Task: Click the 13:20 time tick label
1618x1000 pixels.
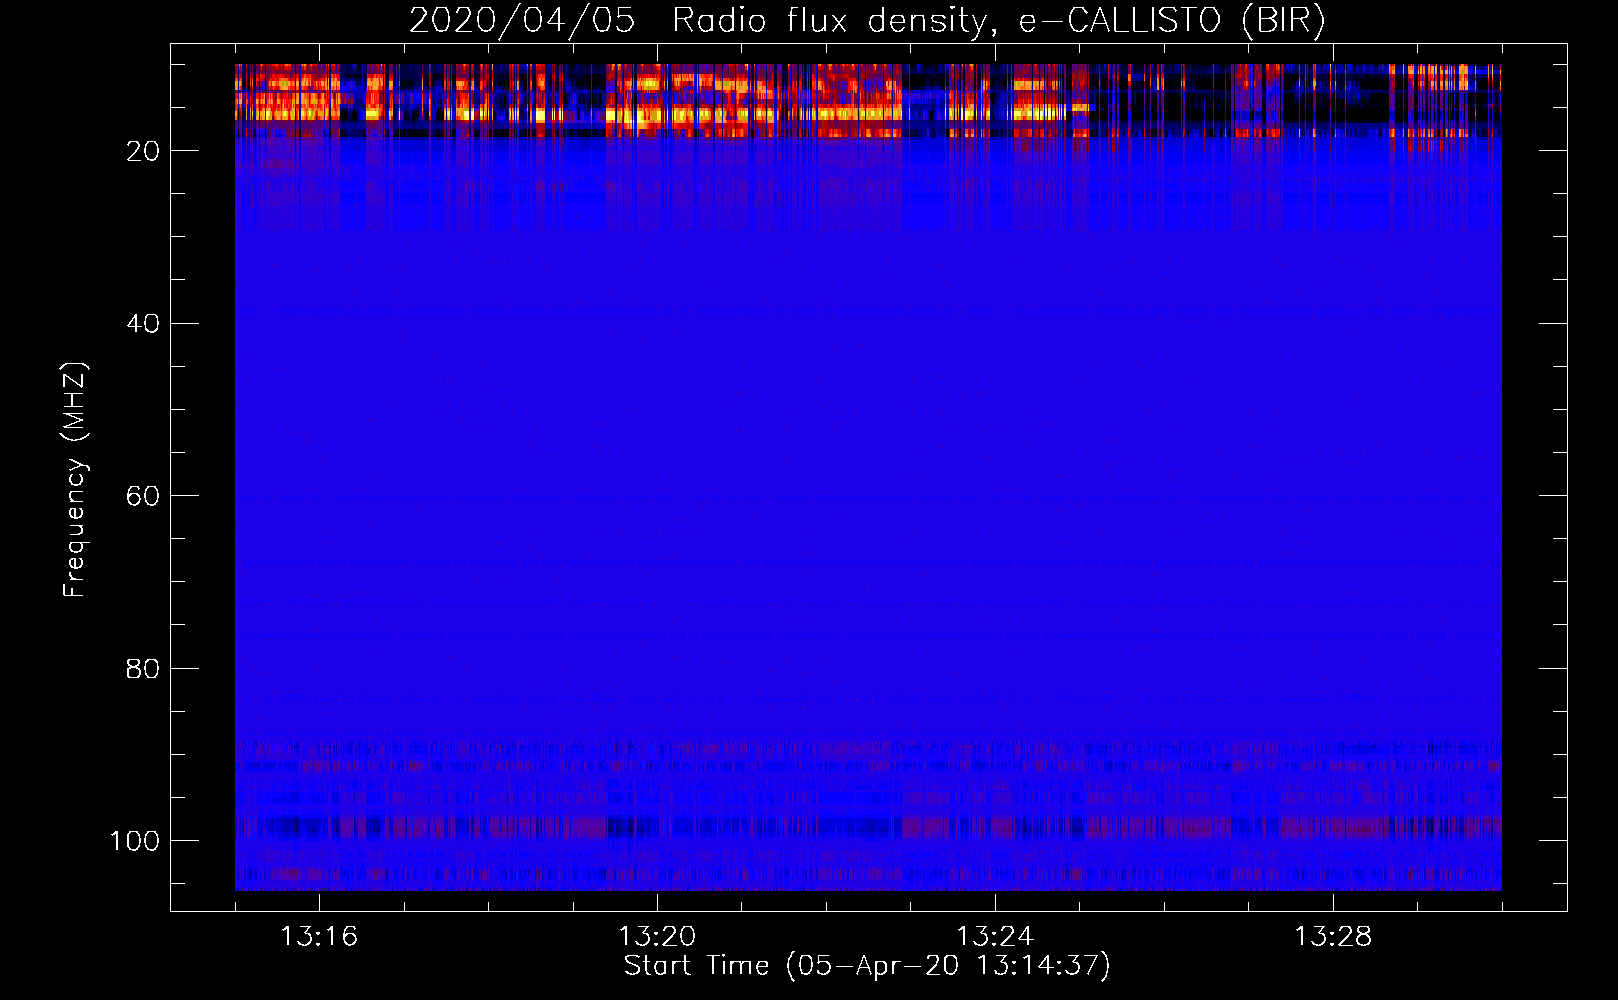Action: pyautogui.click(x=657, y=936)
